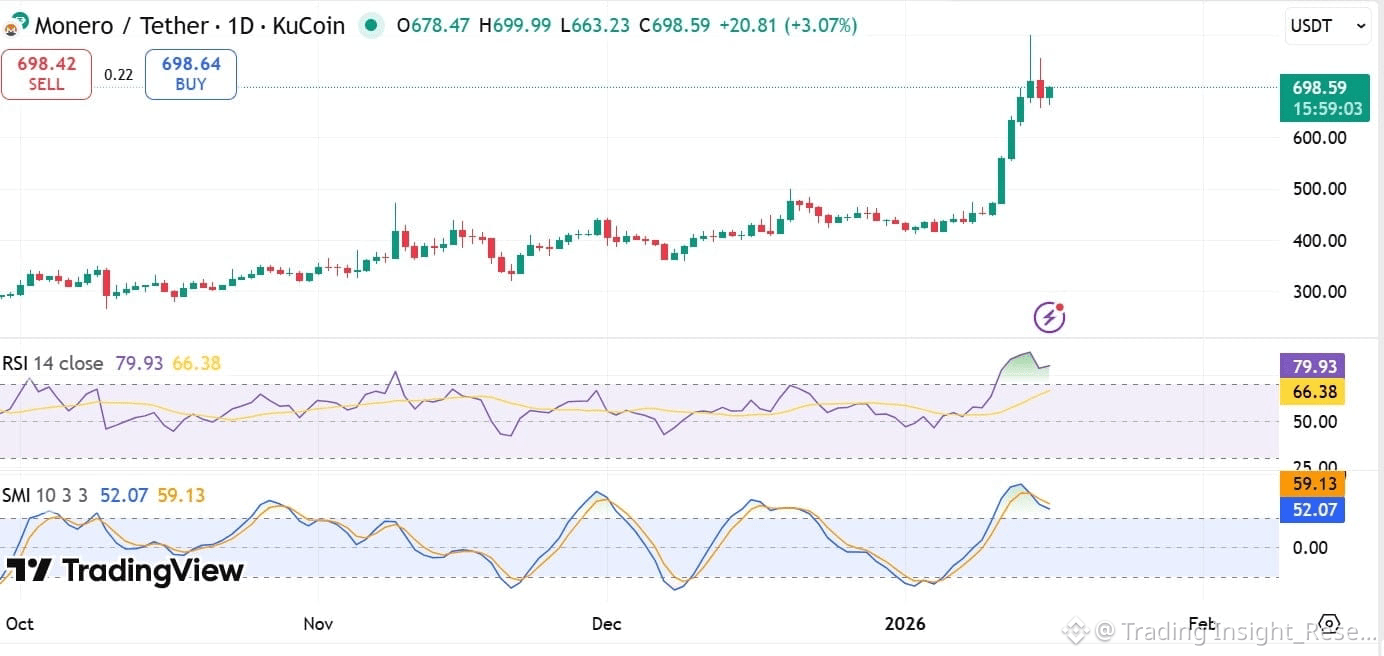Click the green market status dot
The width and height of the screenshot is (1384, 656).
(371, 26)
